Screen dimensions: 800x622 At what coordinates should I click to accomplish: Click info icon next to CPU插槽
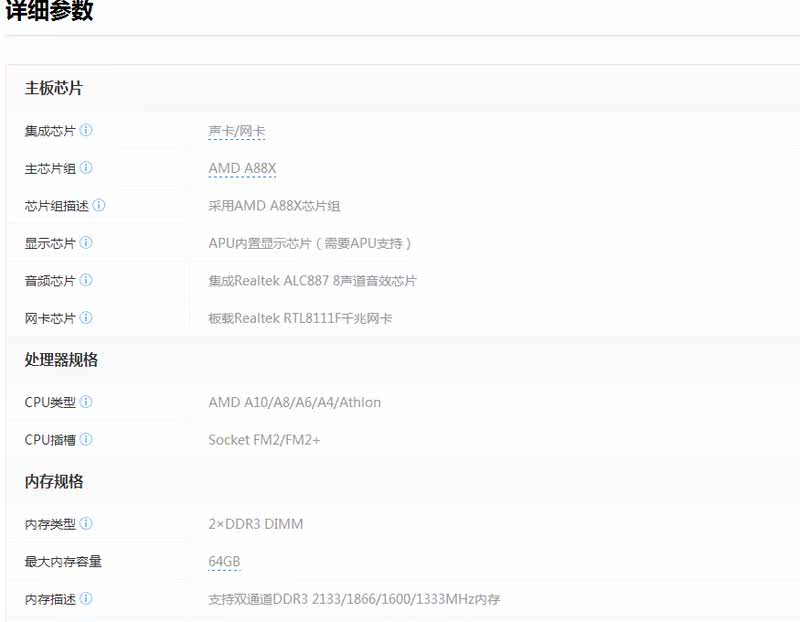(86, 439)
